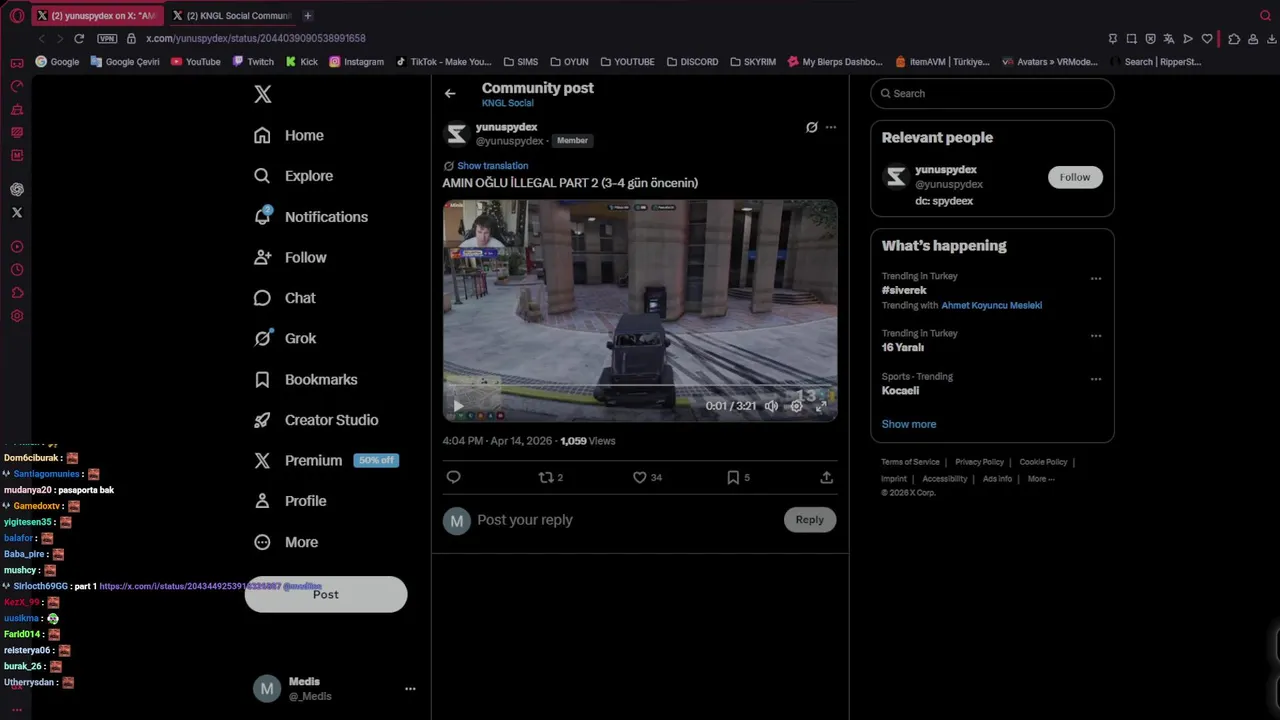
Task: Open the video settings gear
Action: [796, 406]
